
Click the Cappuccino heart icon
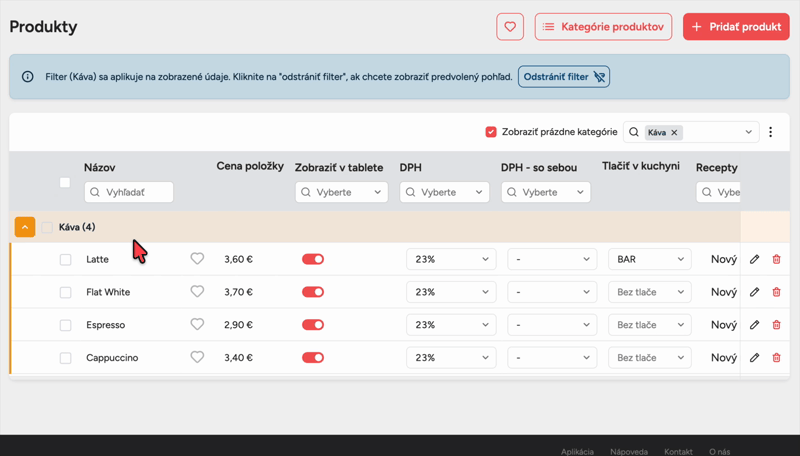(197, 357)
